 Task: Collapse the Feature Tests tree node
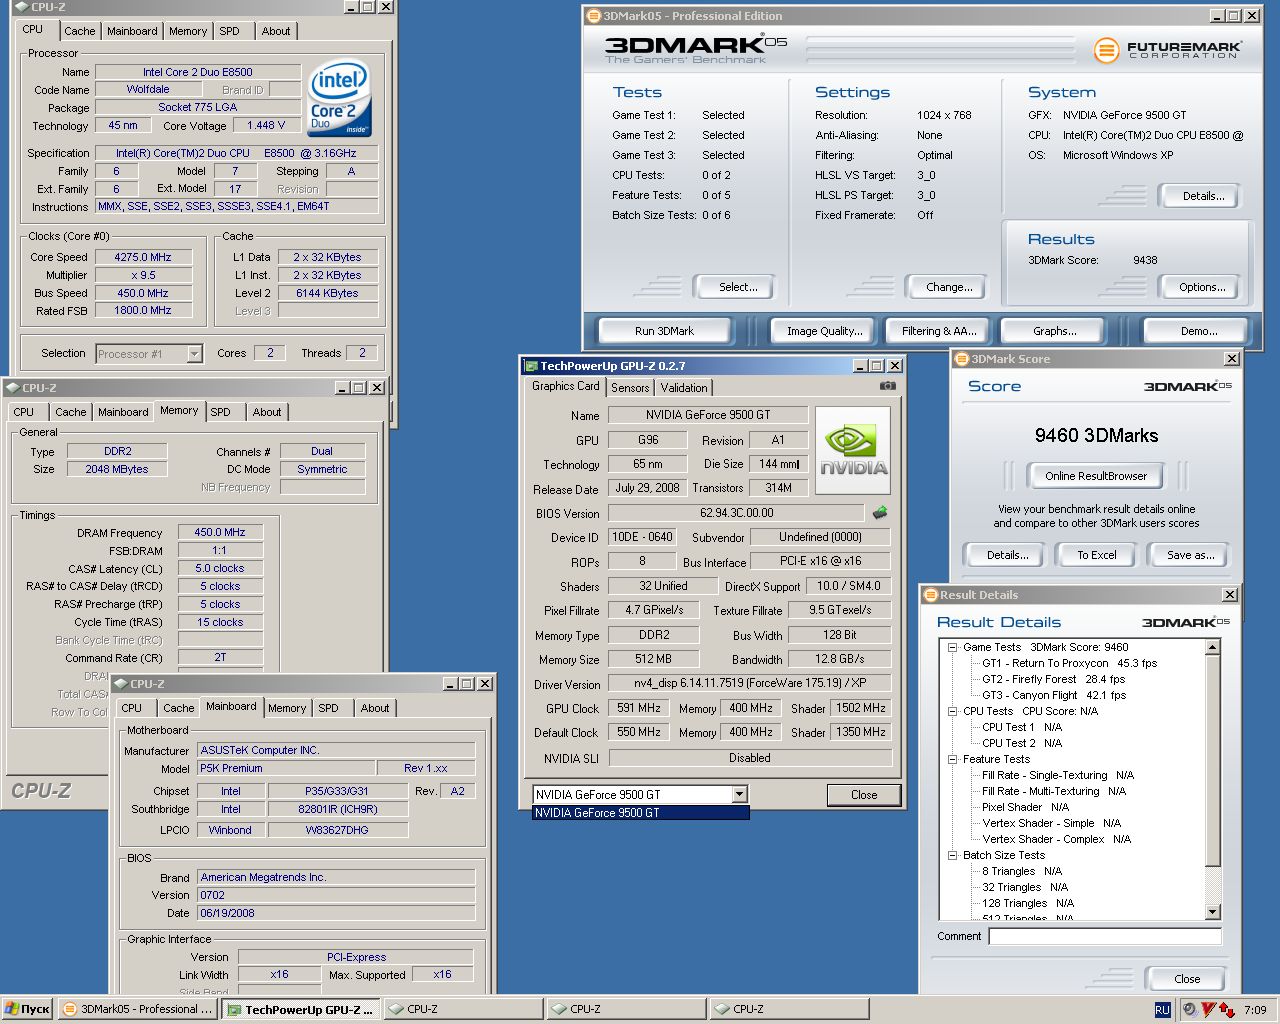(x=953, y=759)
